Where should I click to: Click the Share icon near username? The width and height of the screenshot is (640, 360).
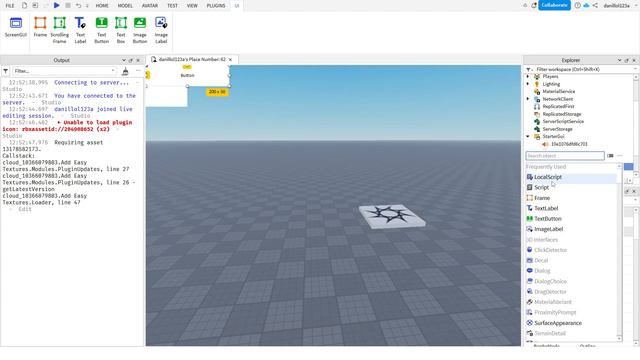pyautogui.click(x=595, y=5)
